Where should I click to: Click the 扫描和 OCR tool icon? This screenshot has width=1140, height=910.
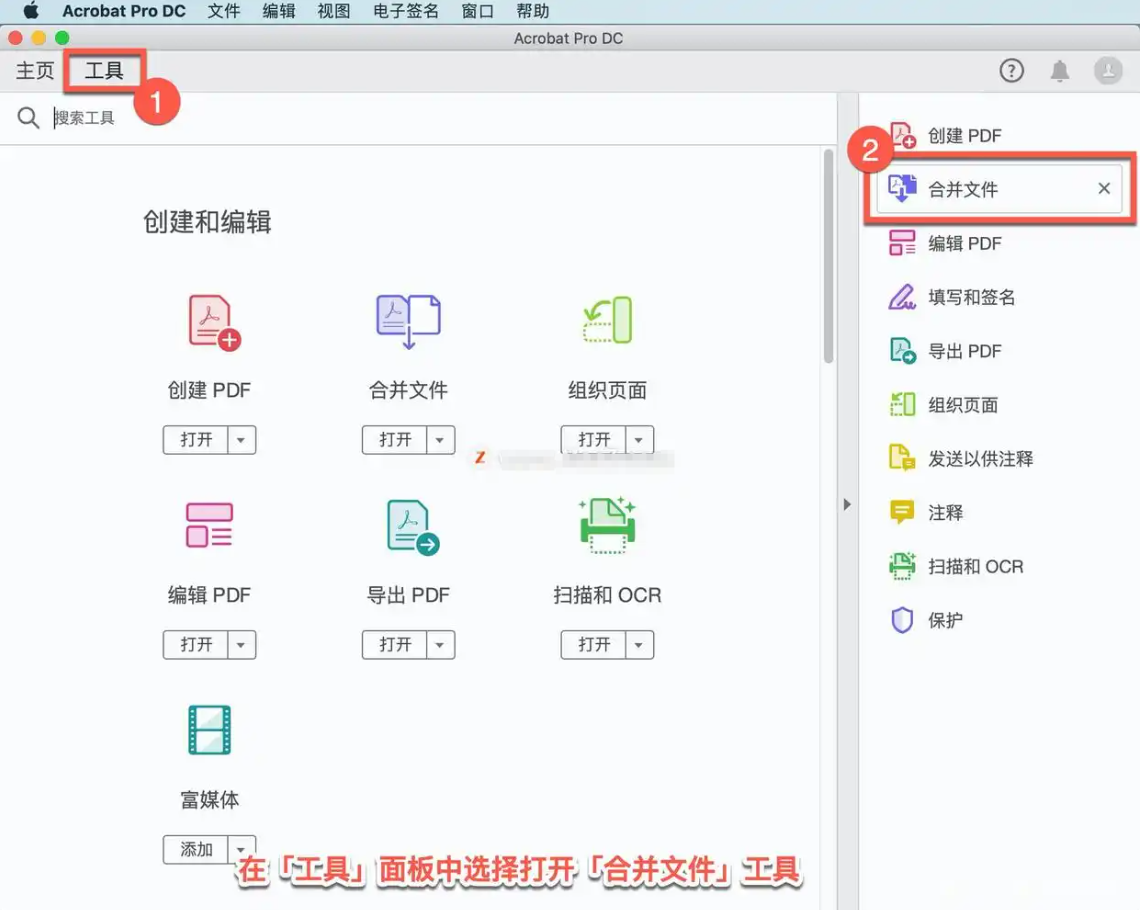click(x=606, y=524)
